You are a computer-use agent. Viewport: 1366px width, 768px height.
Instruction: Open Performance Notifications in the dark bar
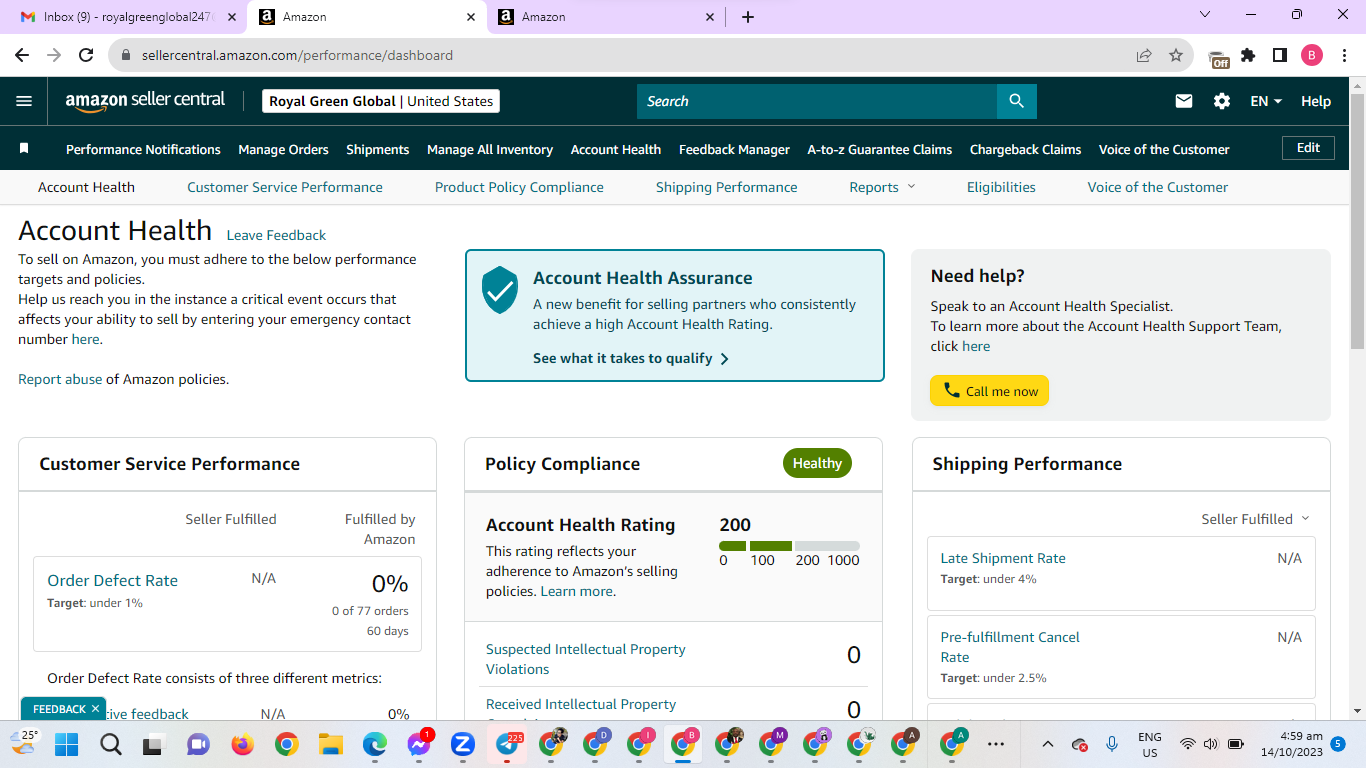point(143,149)
